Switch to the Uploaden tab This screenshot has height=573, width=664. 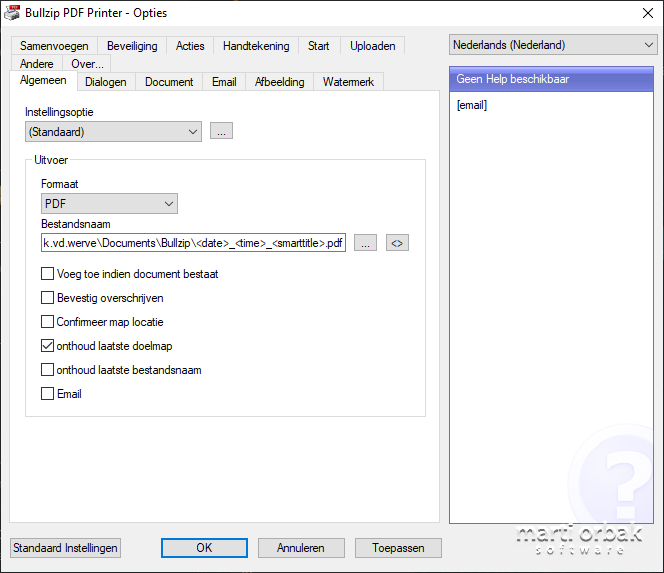pyautogui.click(x=373, y=46)
